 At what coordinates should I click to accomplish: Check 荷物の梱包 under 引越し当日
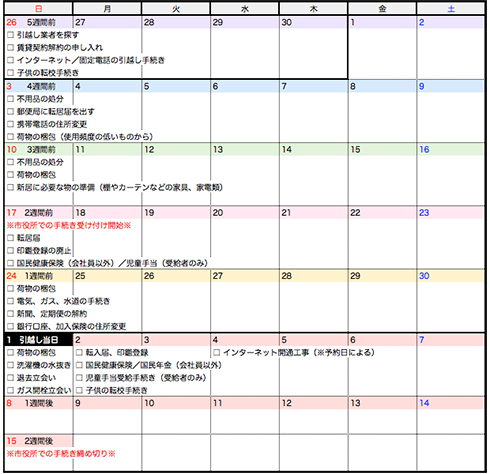pos(11,353)
